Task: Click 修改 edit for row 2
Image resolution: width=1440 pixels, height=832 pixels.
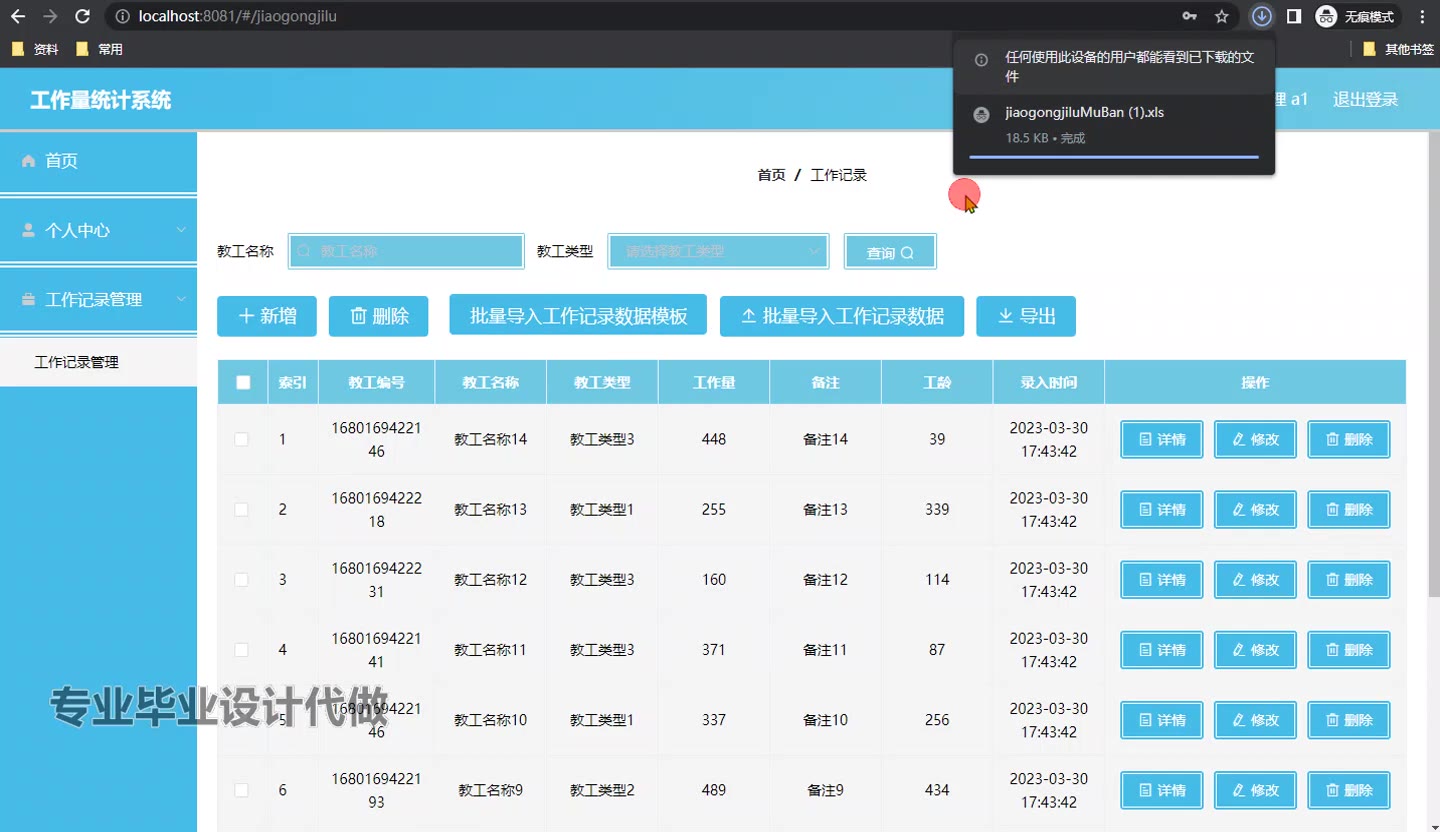Action: [1255, 509]
